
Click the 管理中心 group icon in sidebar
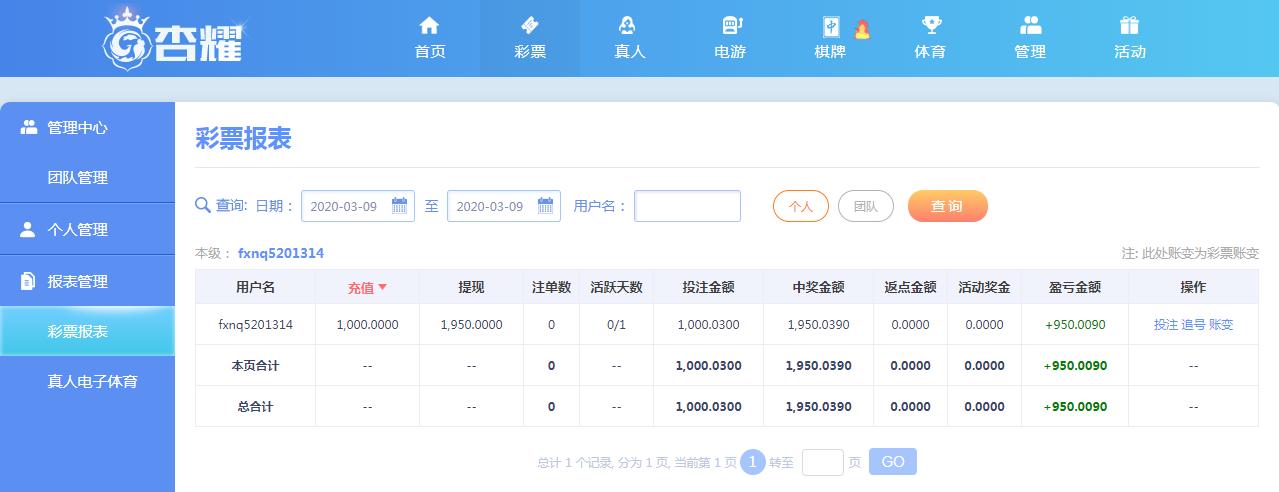[28, 127]
